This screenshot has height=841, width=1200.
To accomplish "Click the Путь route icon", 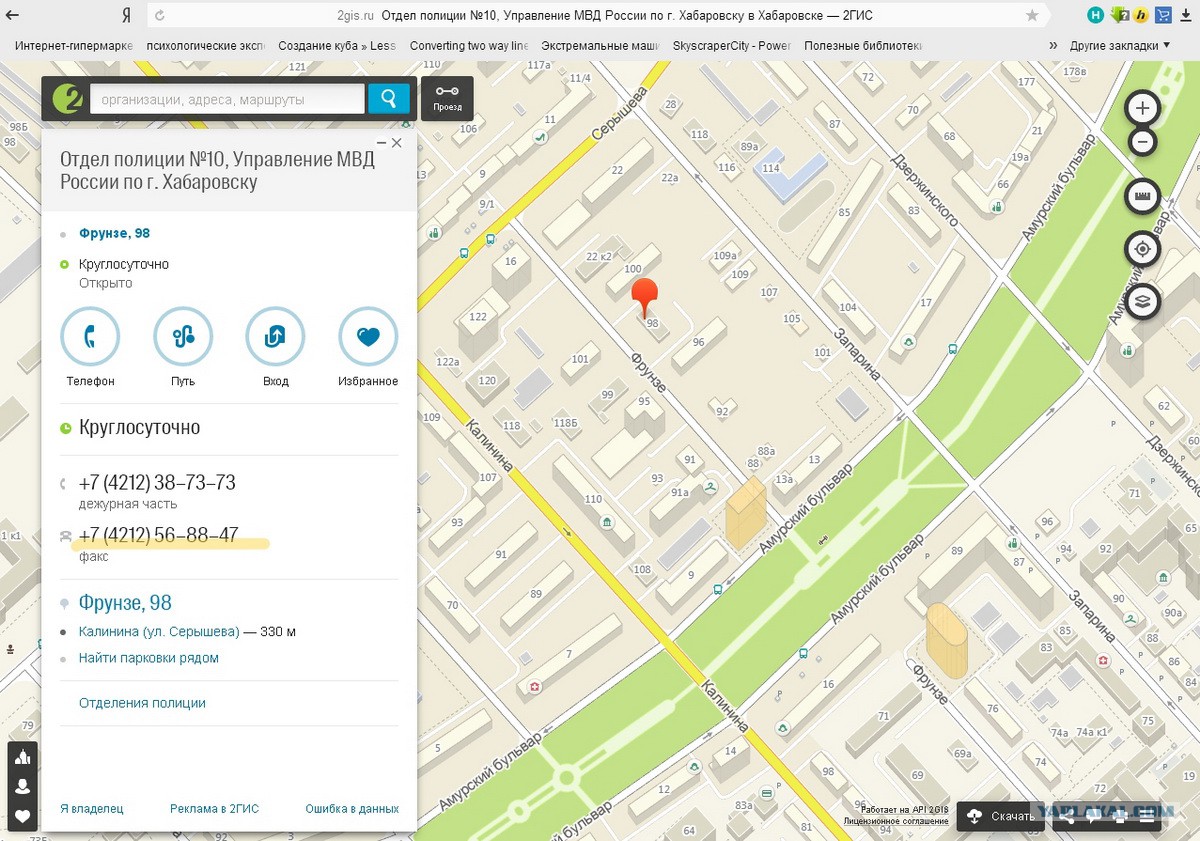I will [183, 337].
